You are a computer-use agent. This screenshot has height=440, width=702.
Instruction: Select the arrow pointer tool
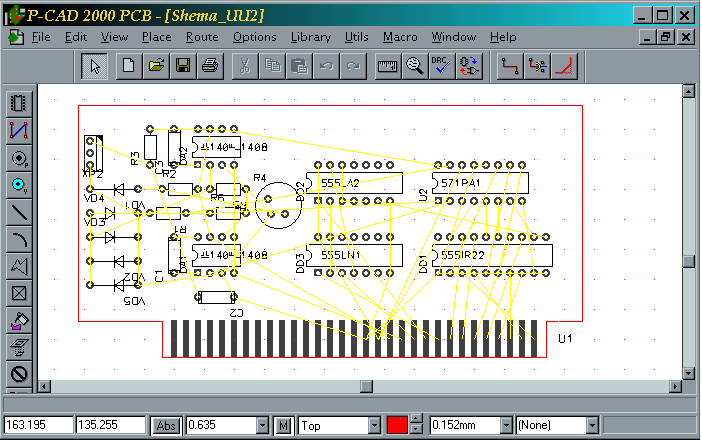pos(94,66)
